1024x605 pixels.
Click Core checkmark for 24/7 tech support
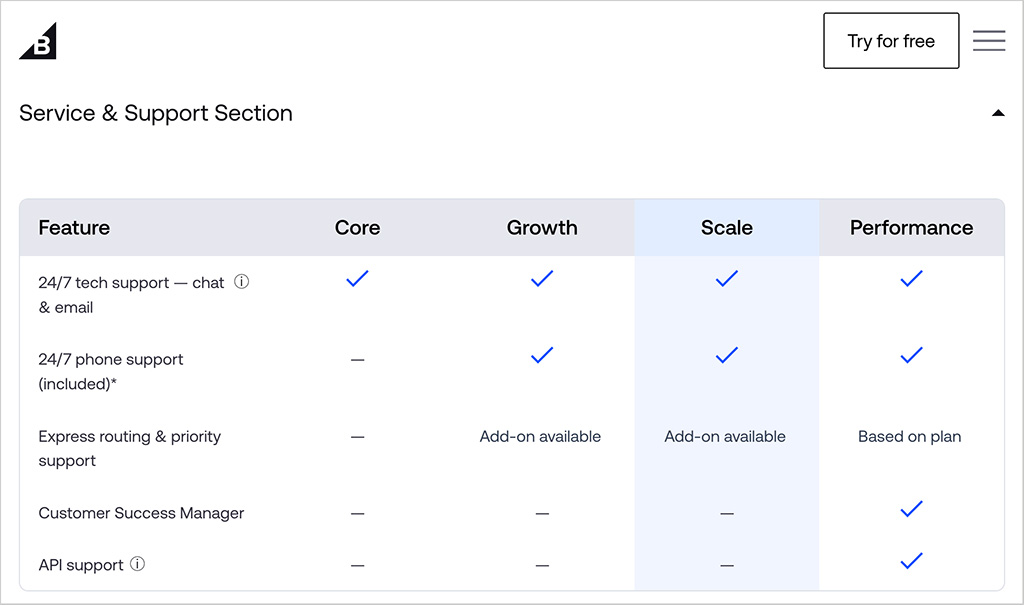tap(357, 279)
